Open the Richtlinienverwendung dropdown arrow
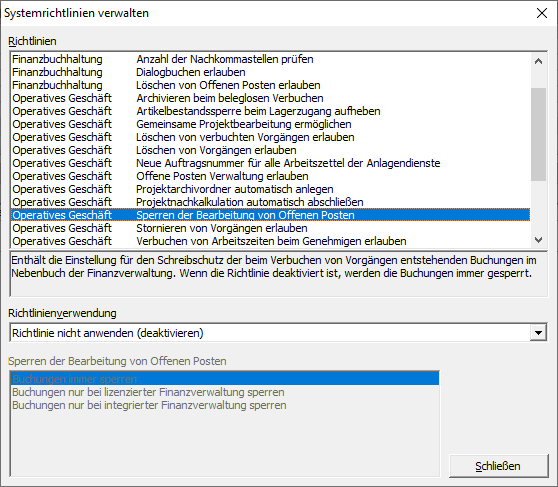Image resolution: width=558 pixels, height=487 pixels. (538, 333)
